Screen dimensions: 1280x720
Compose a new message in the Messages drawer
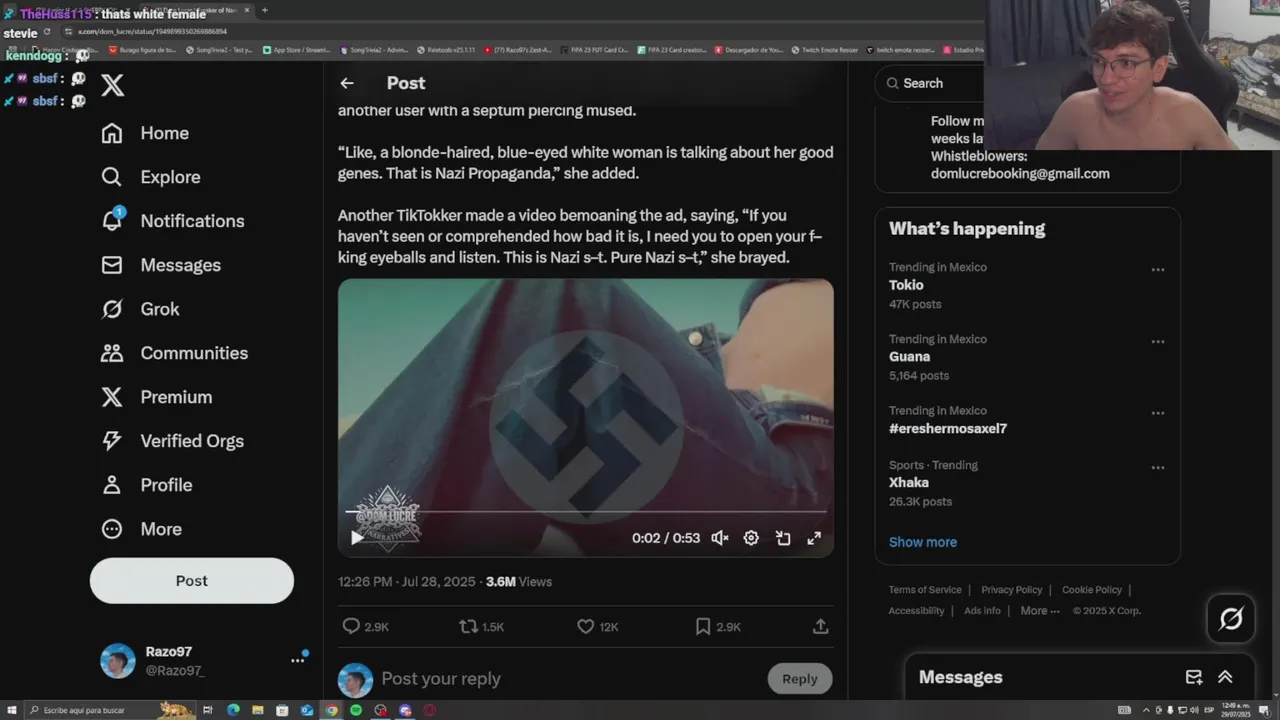click(x=1194, y=677)
